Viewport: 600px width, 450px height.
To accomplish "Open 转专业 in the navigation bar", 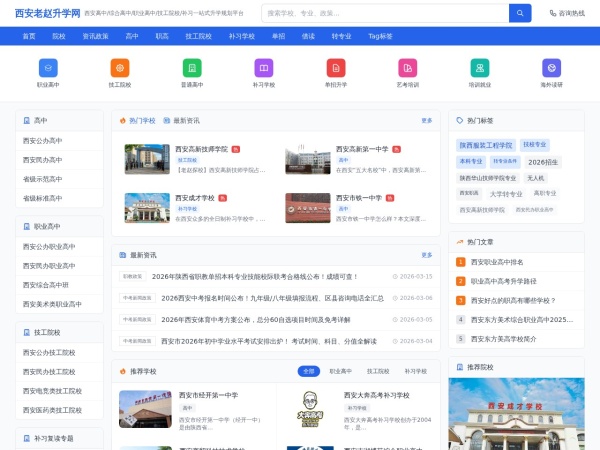I will click(341, 36).
